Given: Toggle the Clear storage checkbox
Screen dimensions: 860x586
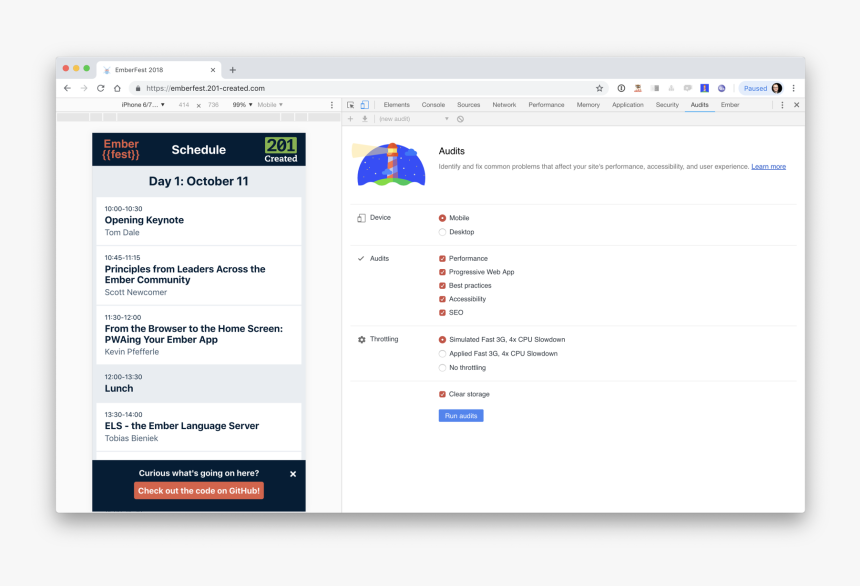Looking at the screenshot, I should click(442, 394).
